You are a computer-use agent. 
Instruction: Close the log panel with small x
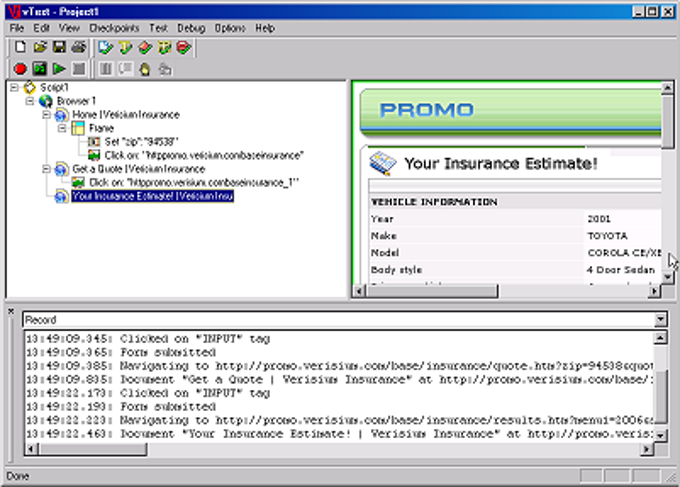(11, 311)
